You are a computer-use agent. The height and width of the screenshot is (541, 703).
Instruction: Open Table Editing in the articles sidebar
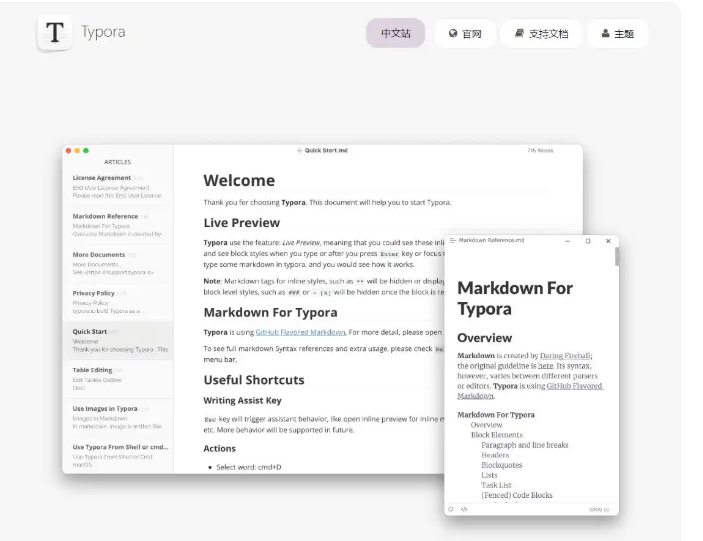117,379
